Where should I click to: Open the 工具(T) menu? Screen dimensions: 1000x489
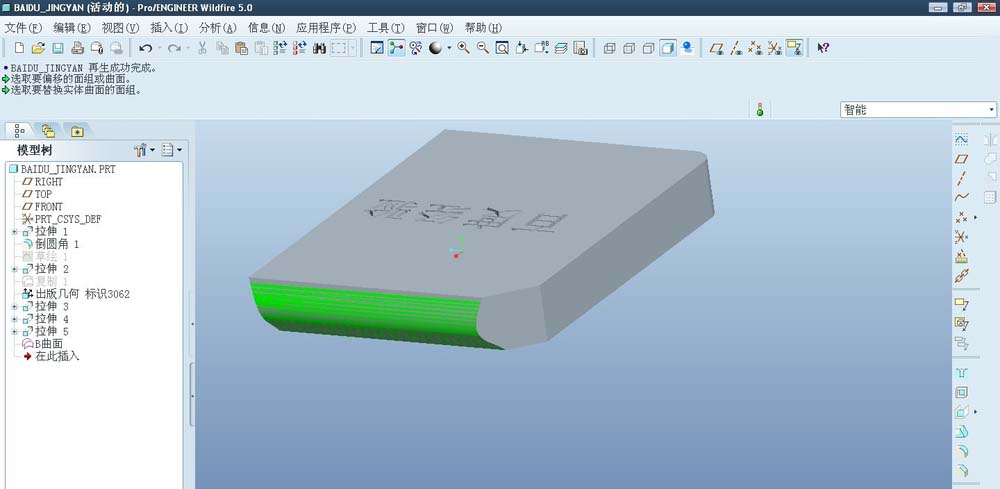click(x=386, y=28)
